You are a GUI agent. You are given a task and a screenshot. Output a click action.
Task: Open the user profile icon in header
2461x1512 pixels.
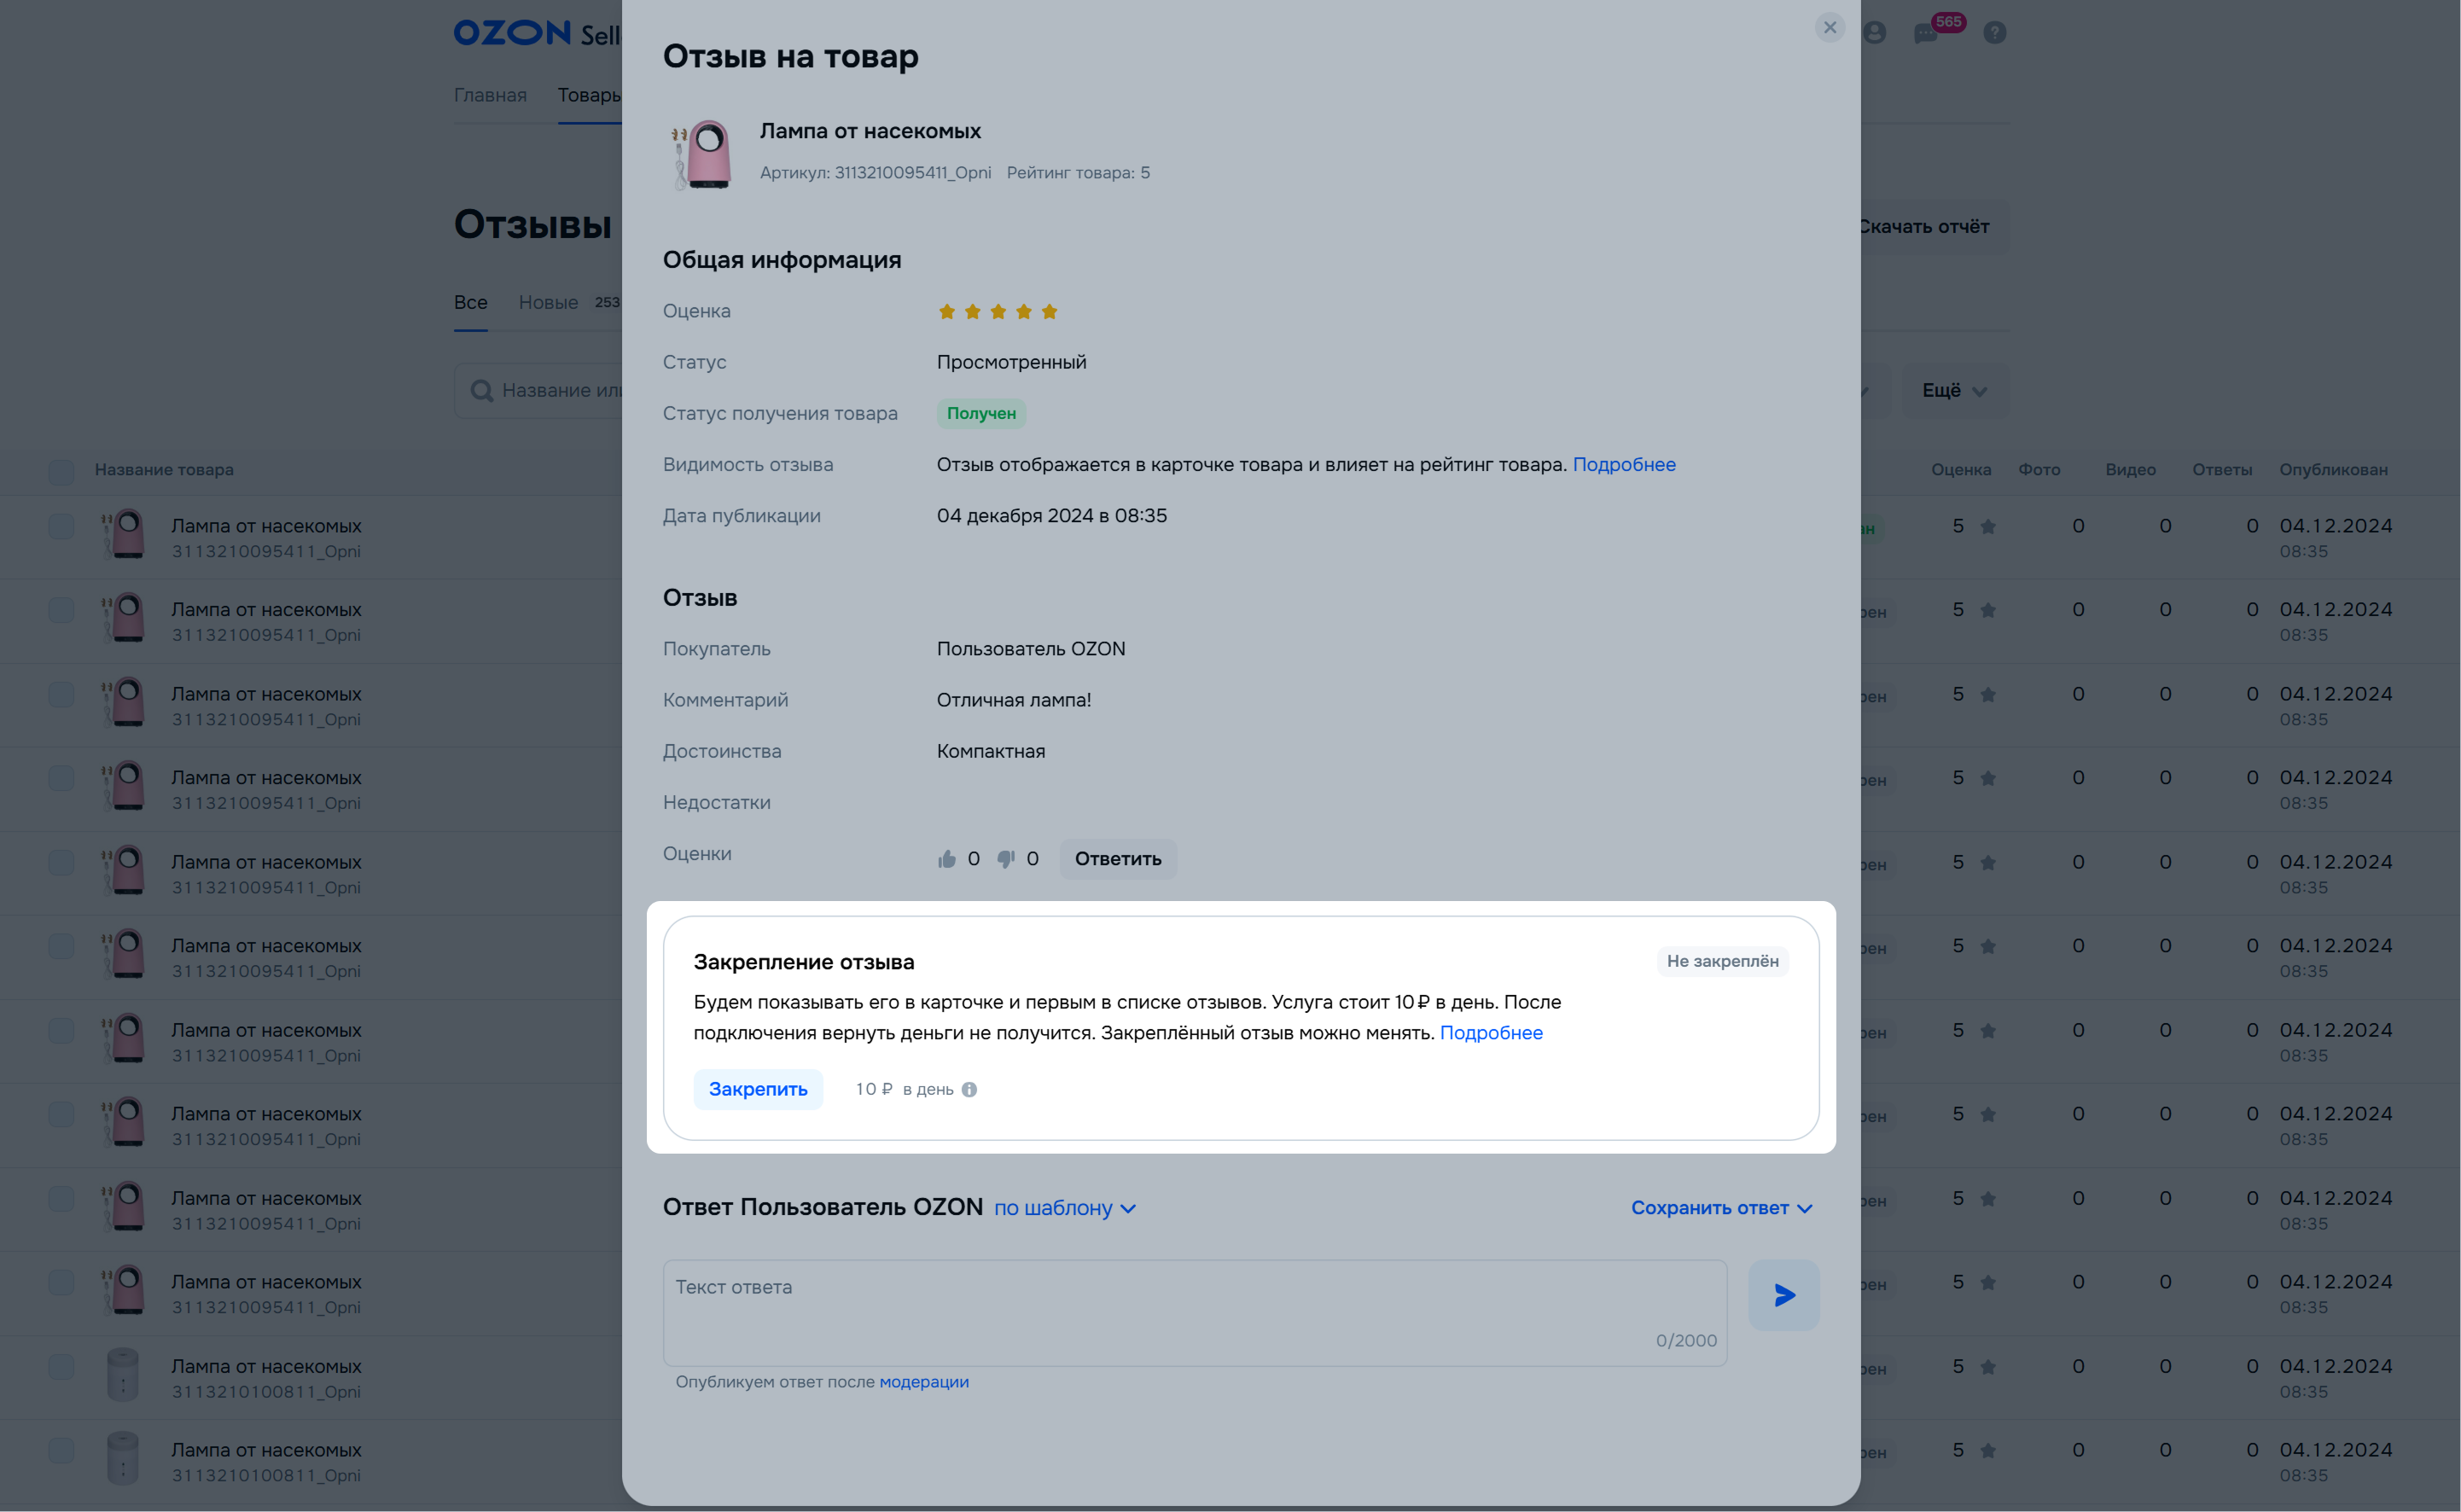pos(1874,33)
